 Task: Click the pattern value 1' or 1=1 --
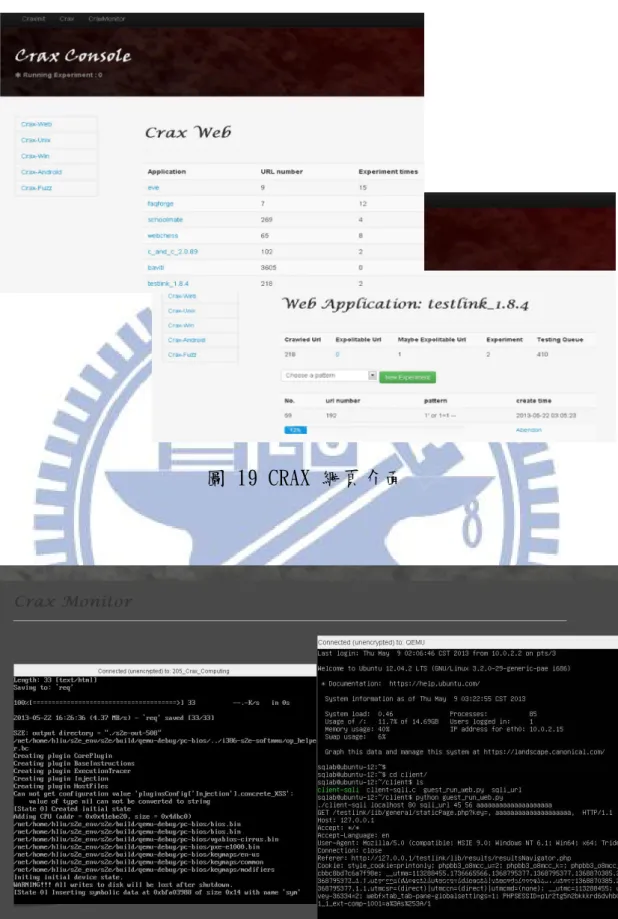[440, 416]
